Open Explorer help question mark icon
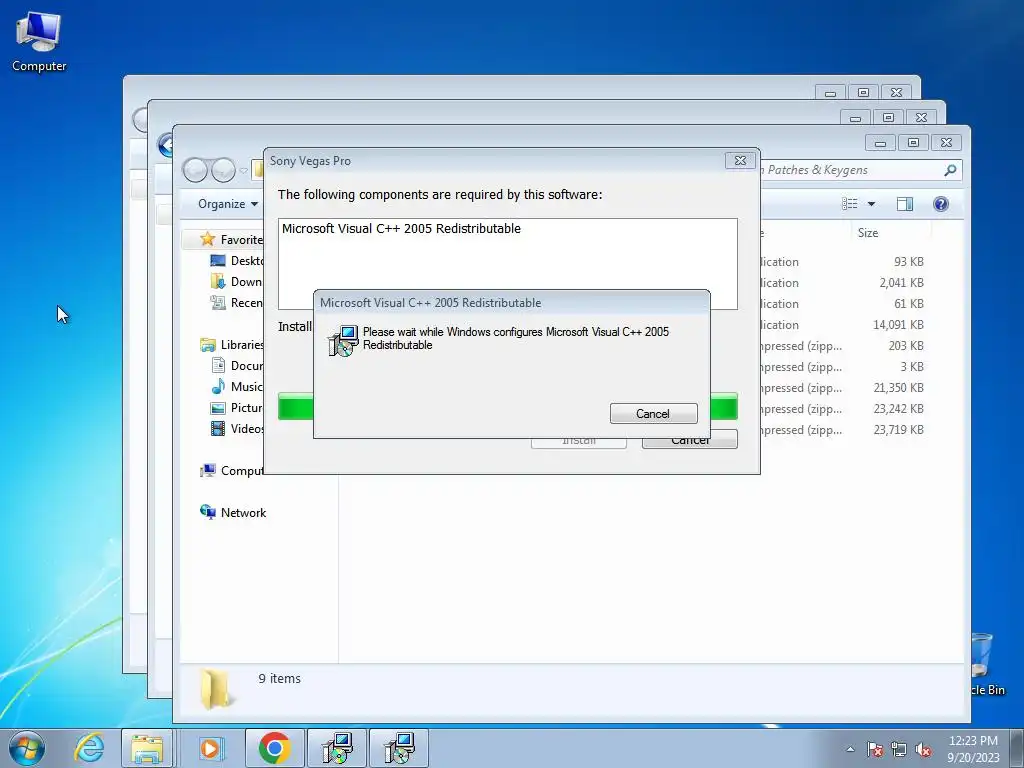 940,204
